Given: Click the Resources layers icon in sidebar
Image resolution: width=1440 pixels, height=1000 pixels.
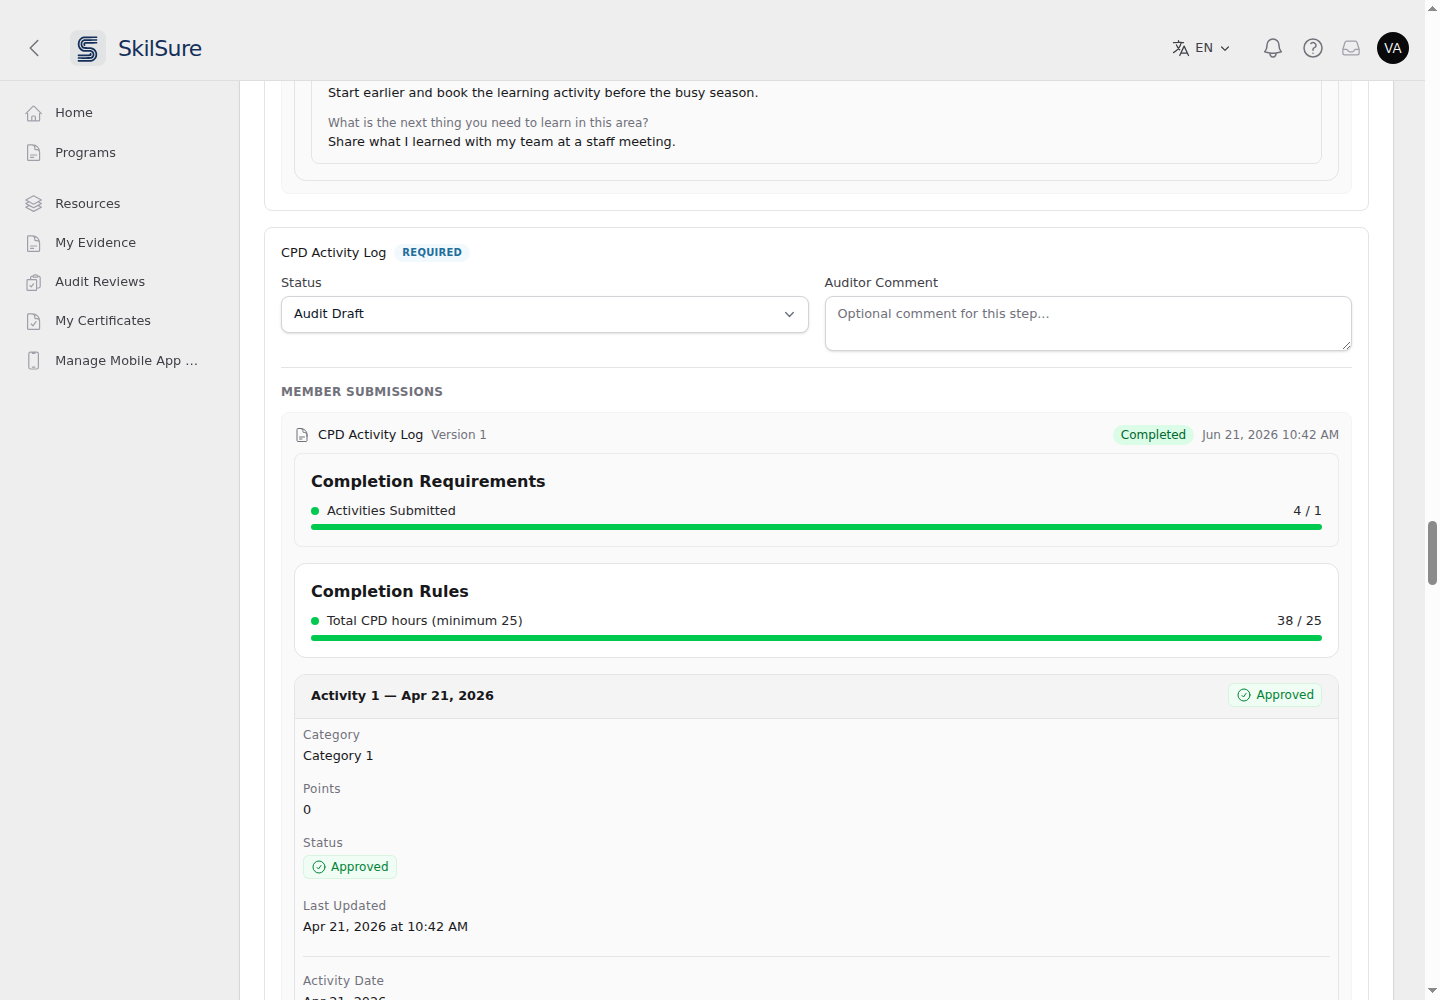Looking at the screenshot, I should click(x=34, y=204).
